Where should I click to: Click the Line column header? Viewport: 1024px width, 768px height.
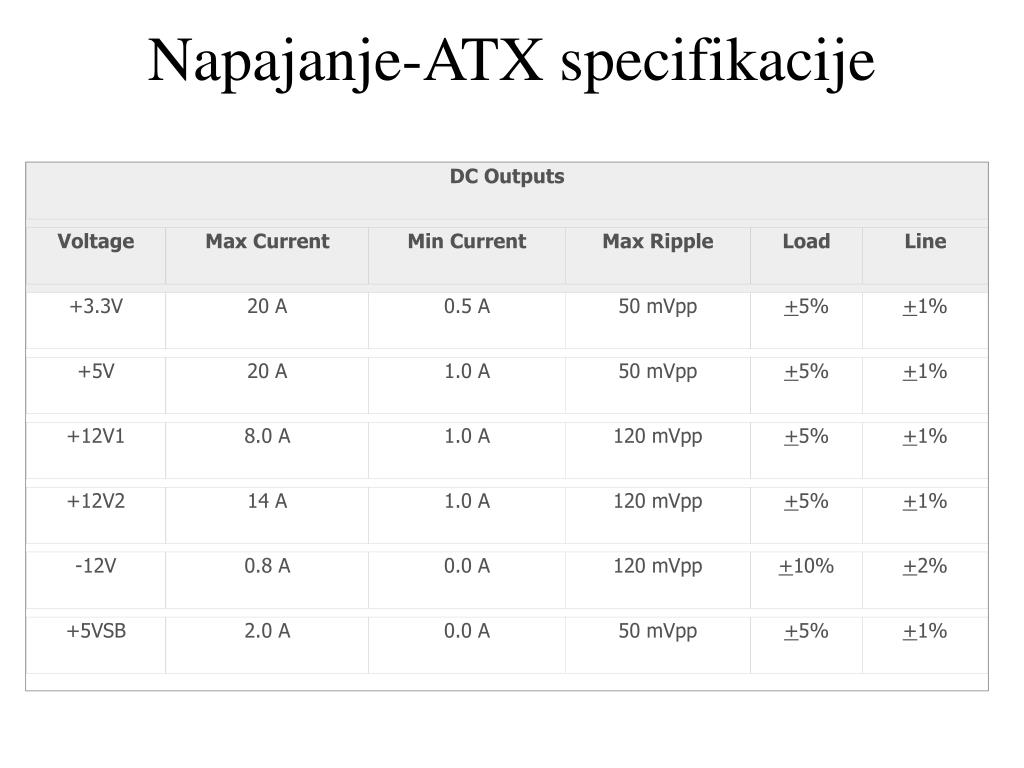(x=925, y=241)
